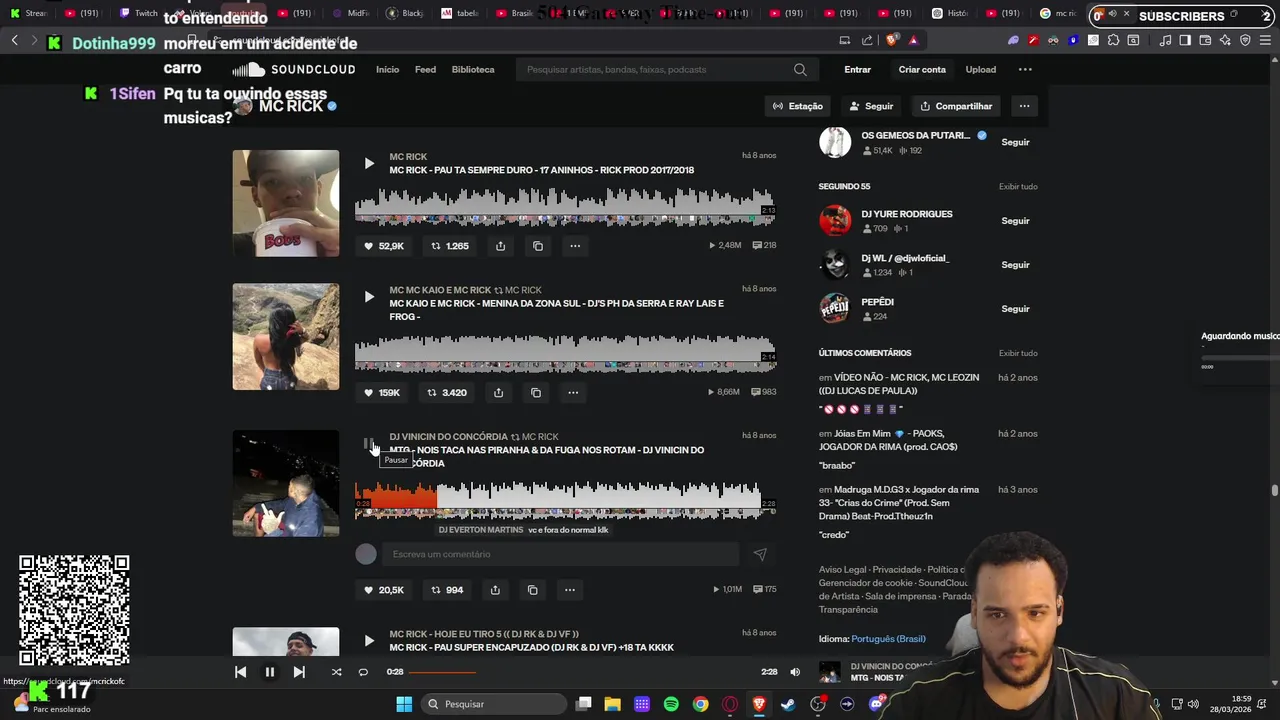This screenshot has width=1280, height=720.
Task: Click the Criar conta button
Action: [922, 69]
